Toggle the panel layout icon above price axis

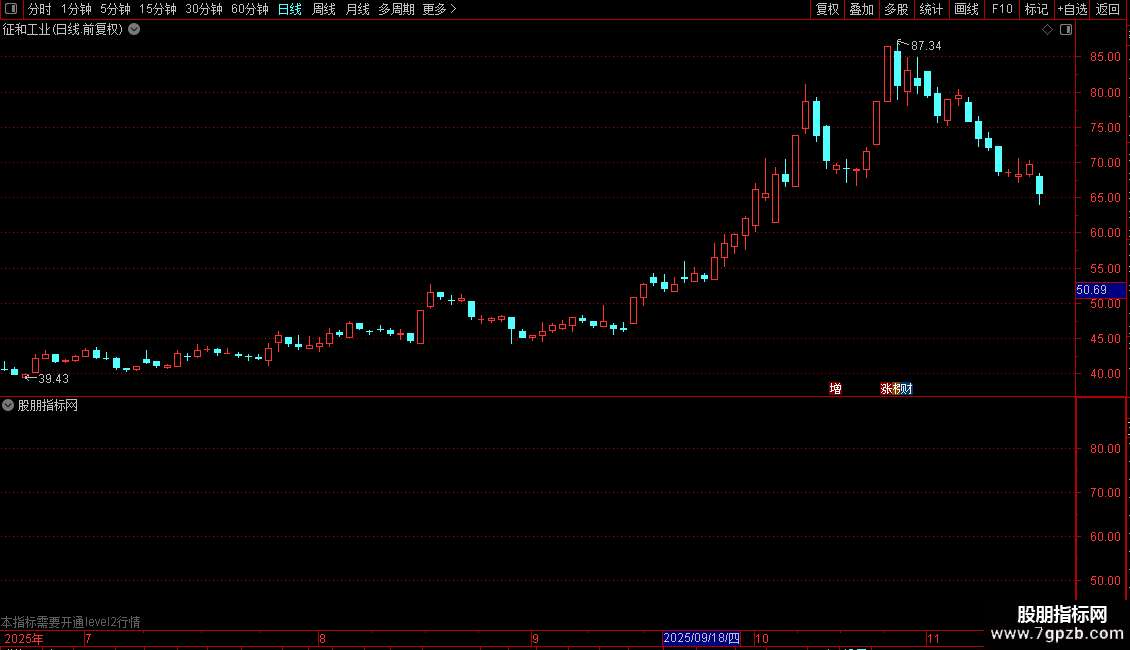[x=1066, y=30]
